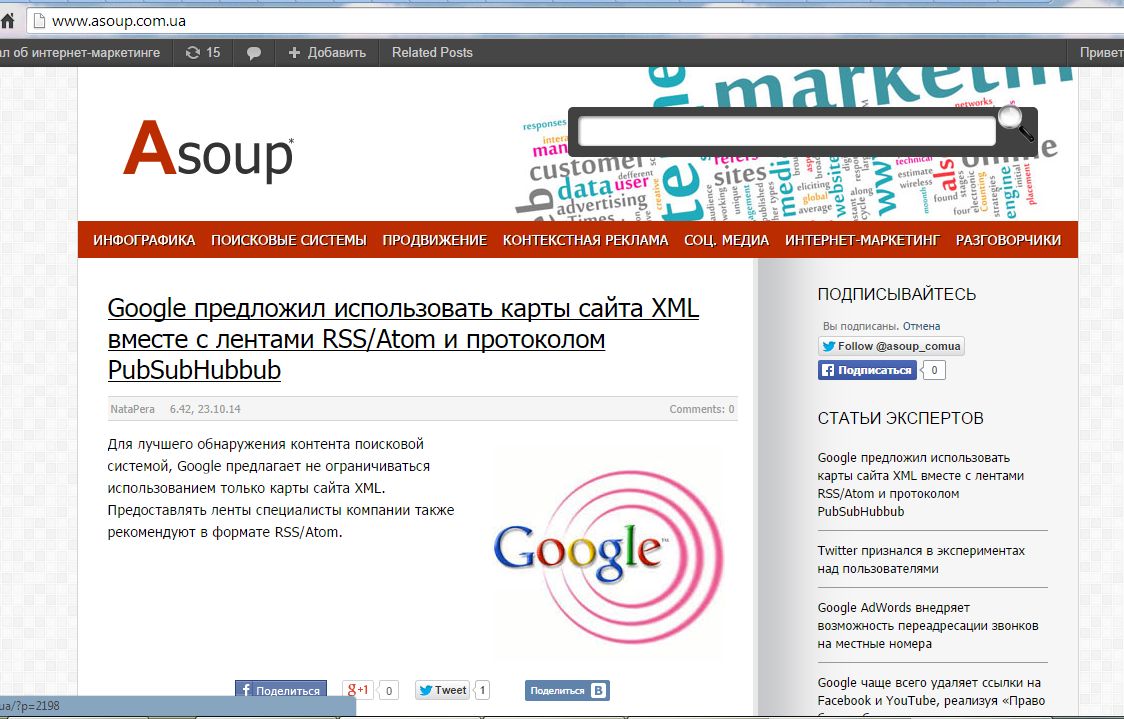This screenshot has height=719, width=1124.
Task: Open the ПОИСКОВЫЕ СИСТЕМЫ menu item
Action: tap(289, 240)
